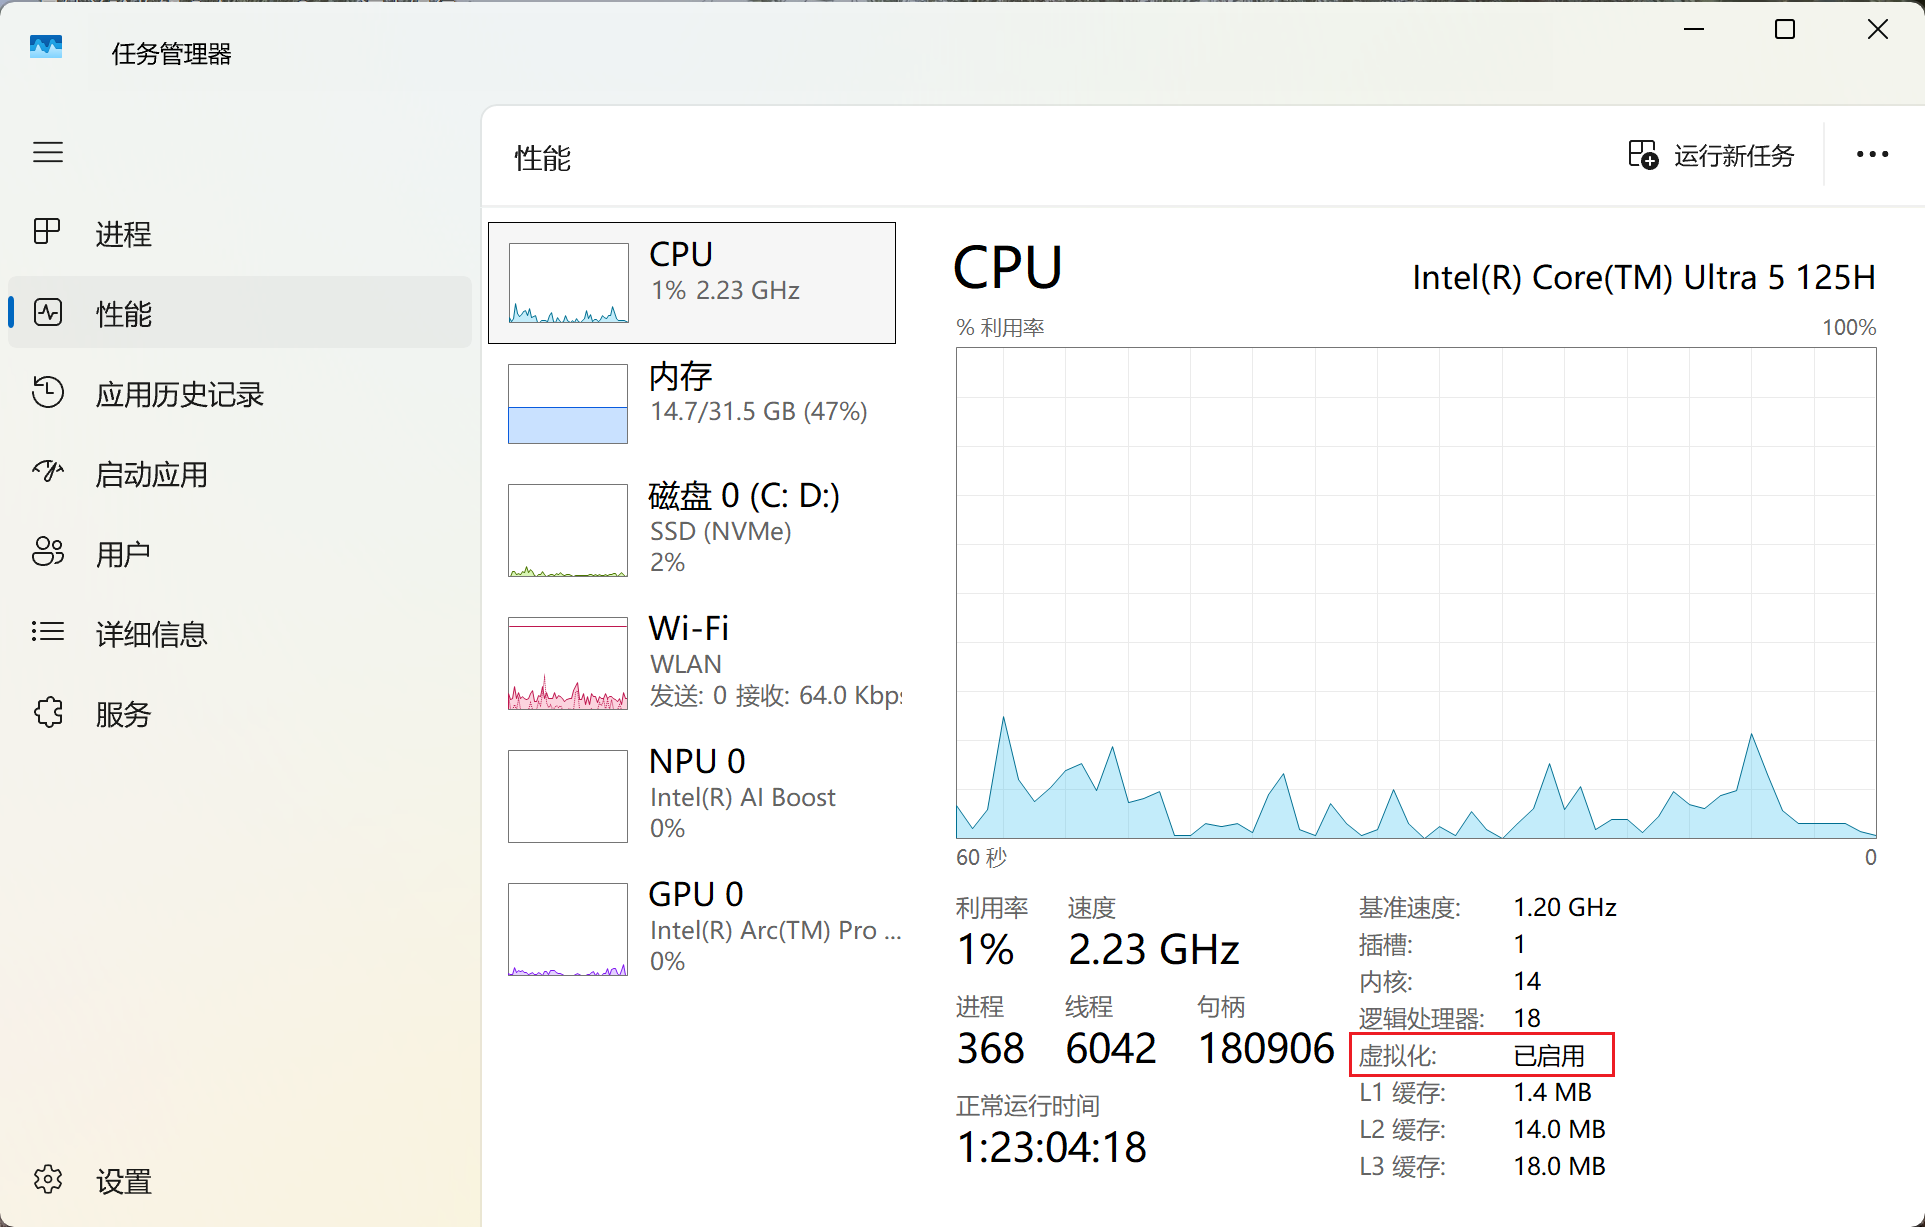Click the Performance (性能) heartbeat icon
1925x1227 pixels.
48,313
